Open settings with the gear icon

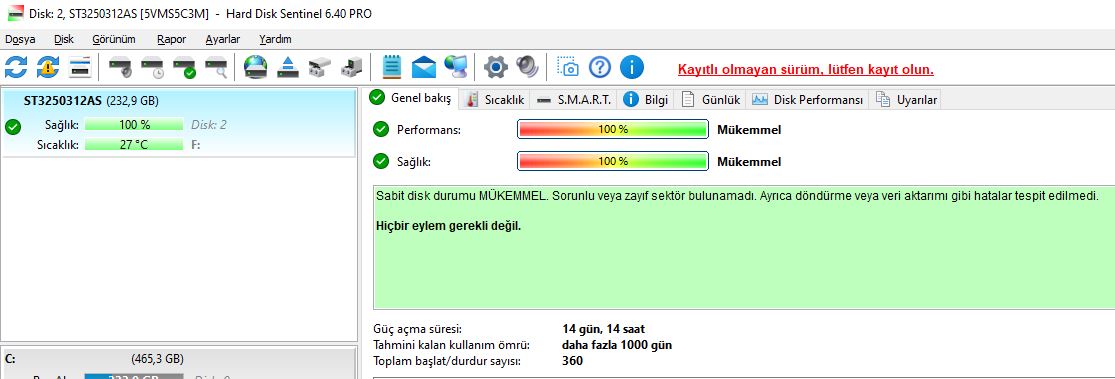(496, 68)
